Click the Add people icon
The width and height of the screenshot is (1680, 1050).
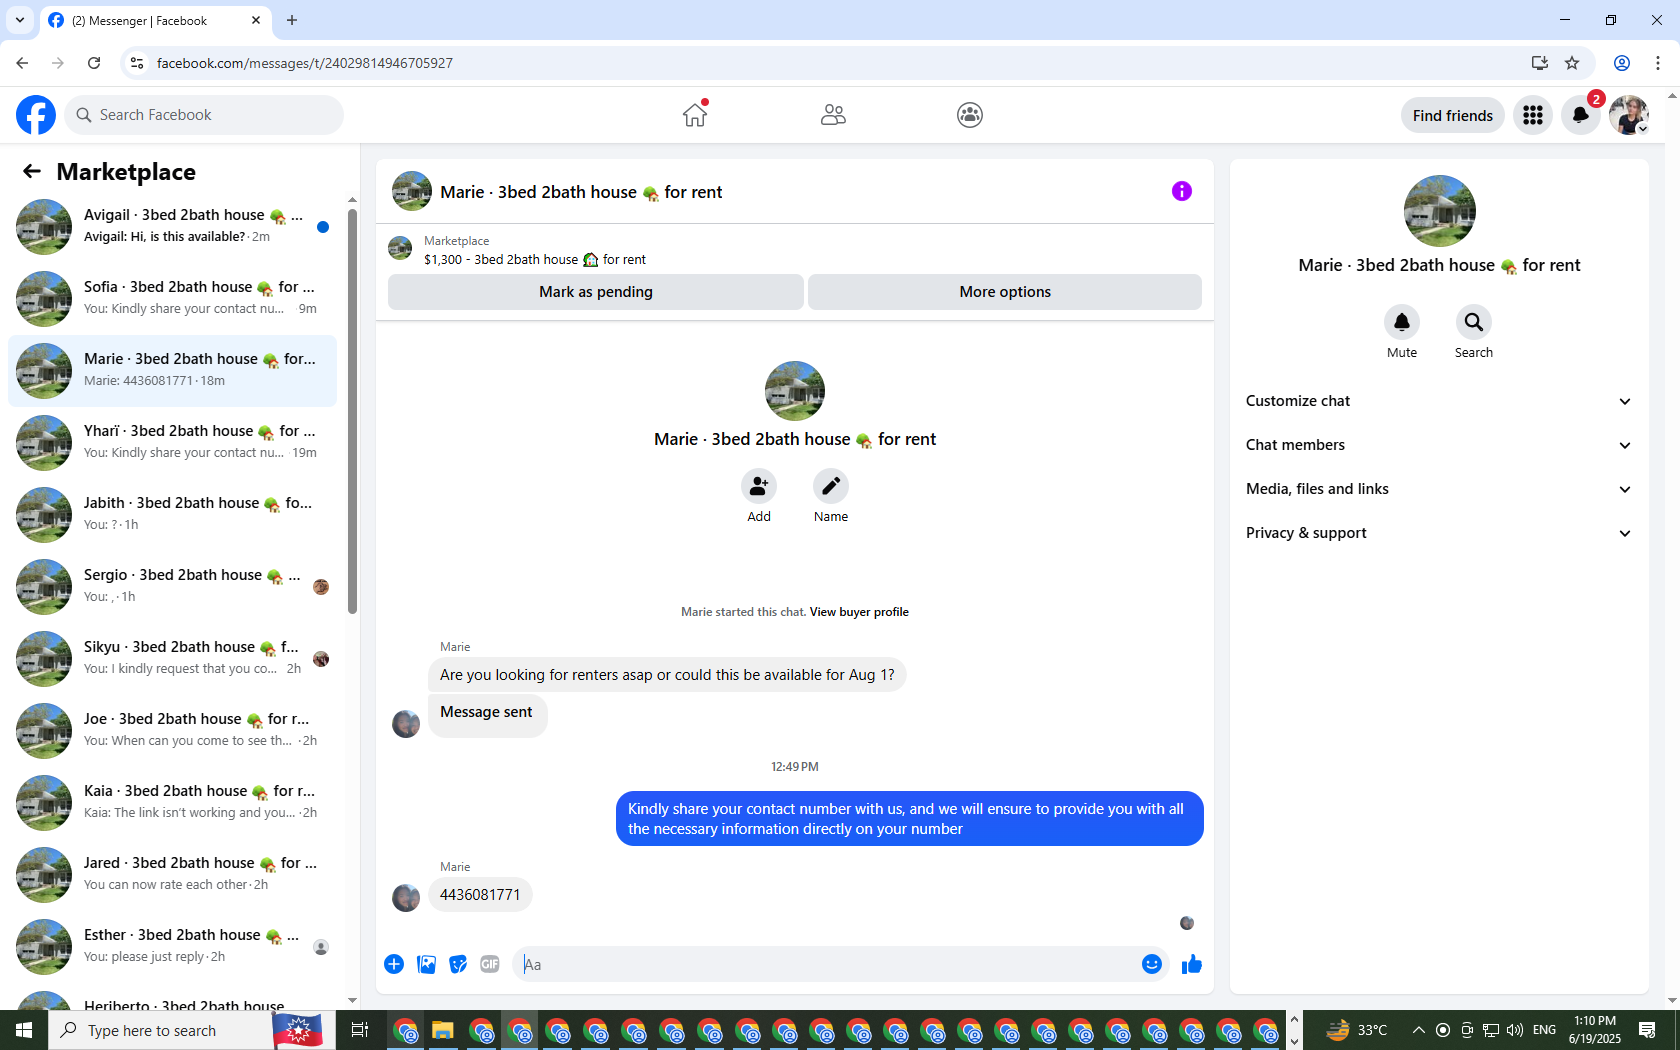click(759, 486)
